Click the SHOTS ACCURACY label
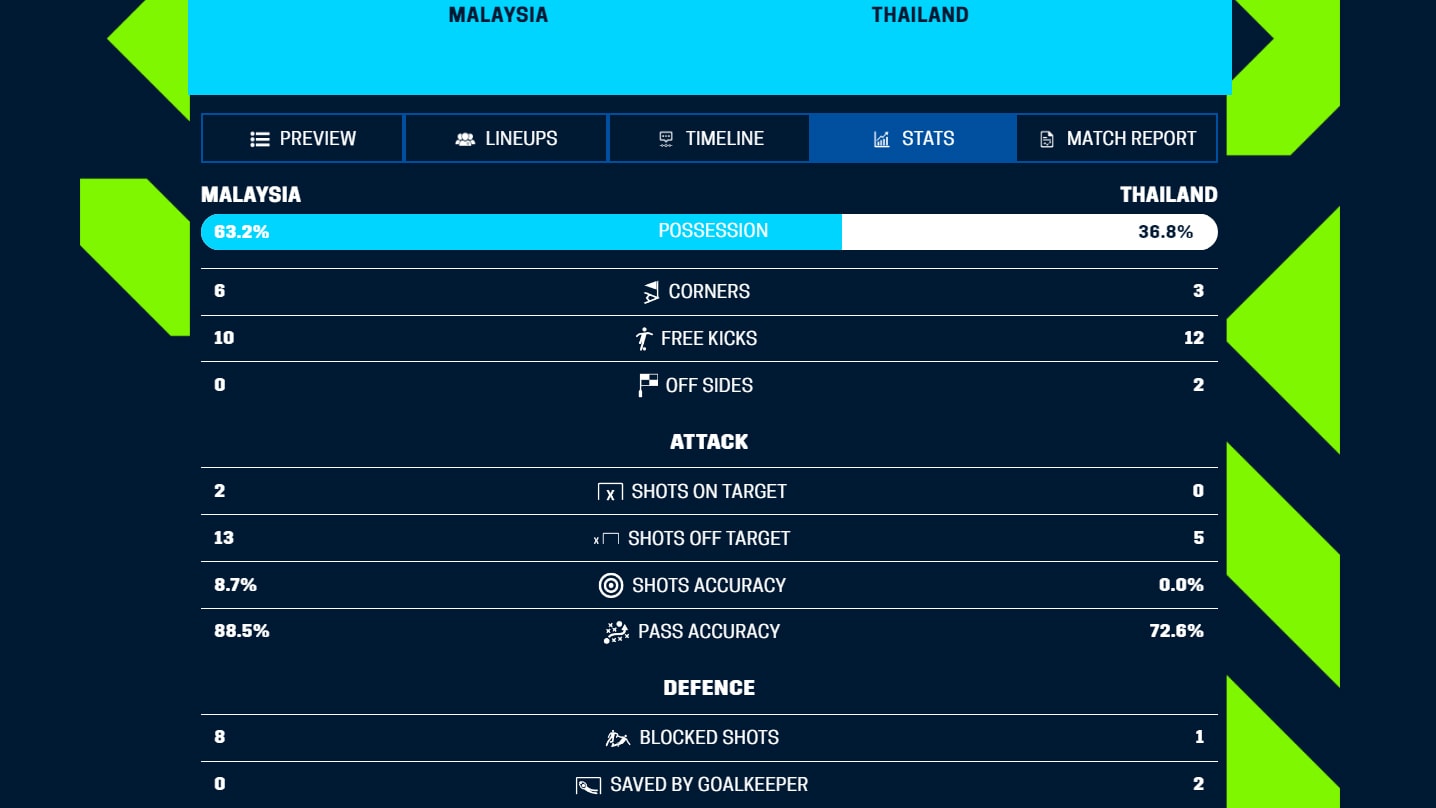Image resolution: width=1436 pixels, height=808 pixels. [x=709, y=585]
